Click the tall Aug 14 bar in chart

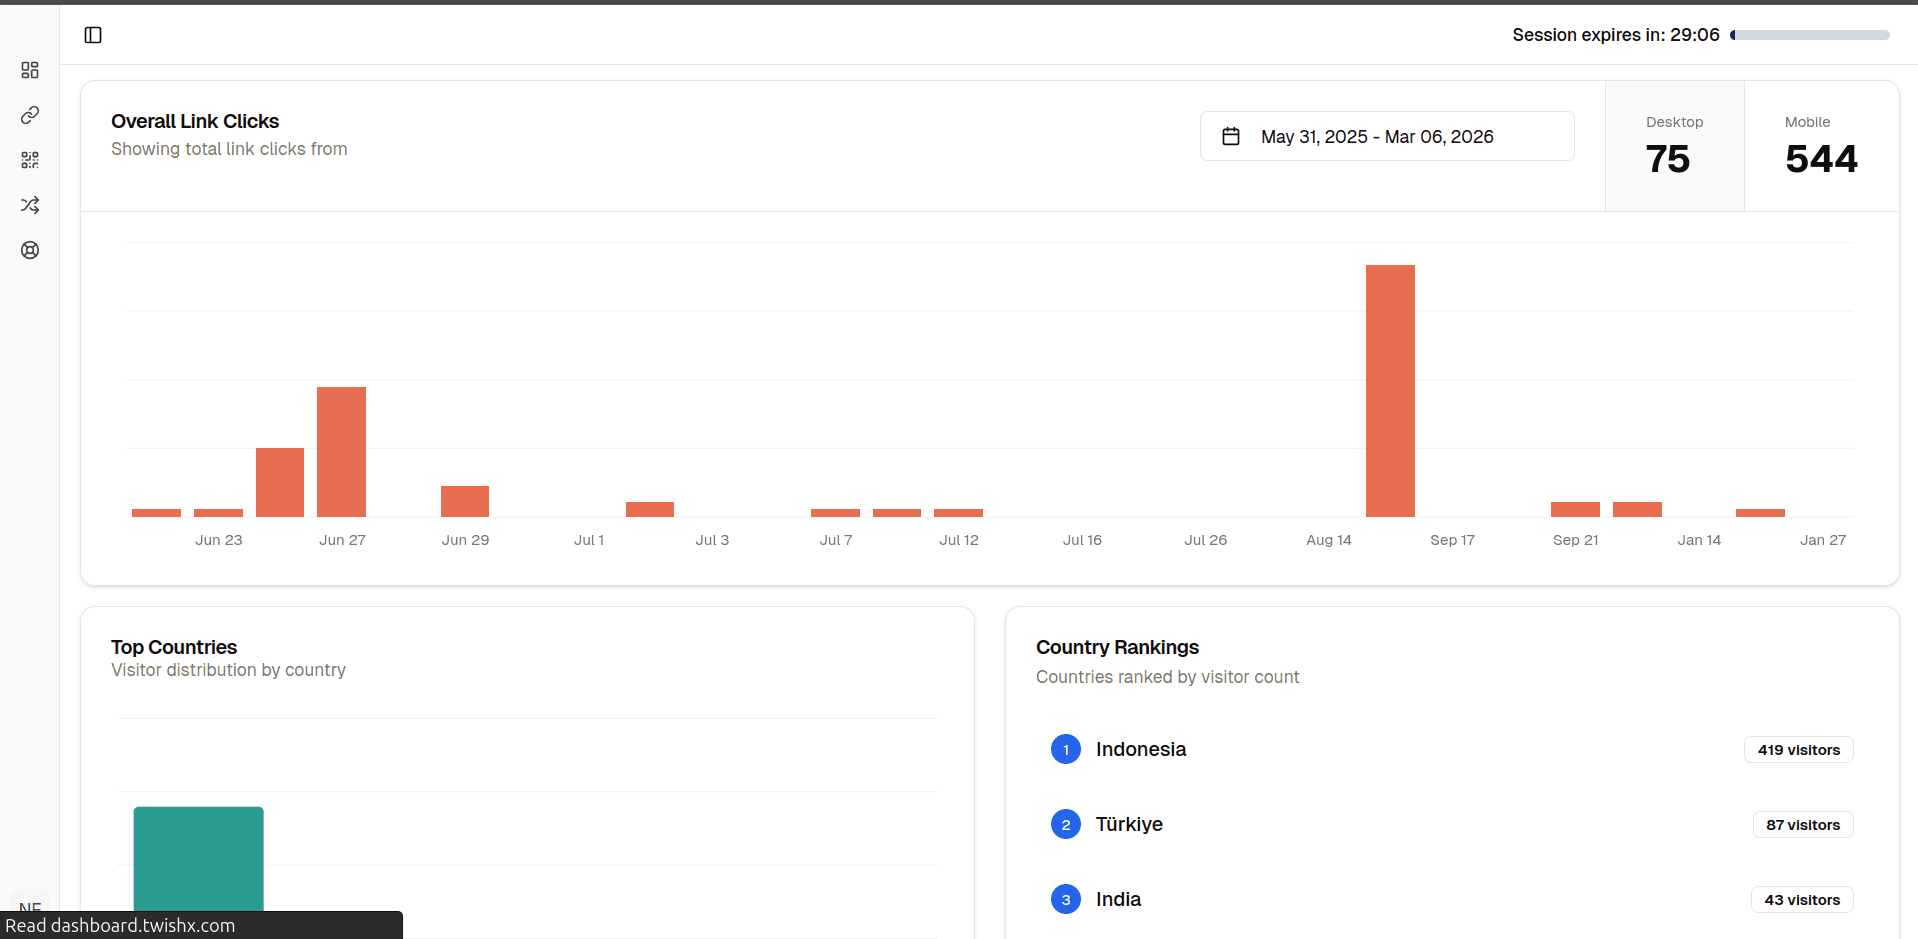(x=1390, y=391)
